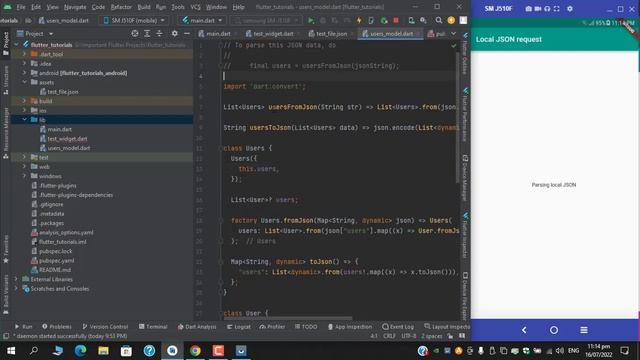Switch to test_file.json editor tab

(328, 33)
